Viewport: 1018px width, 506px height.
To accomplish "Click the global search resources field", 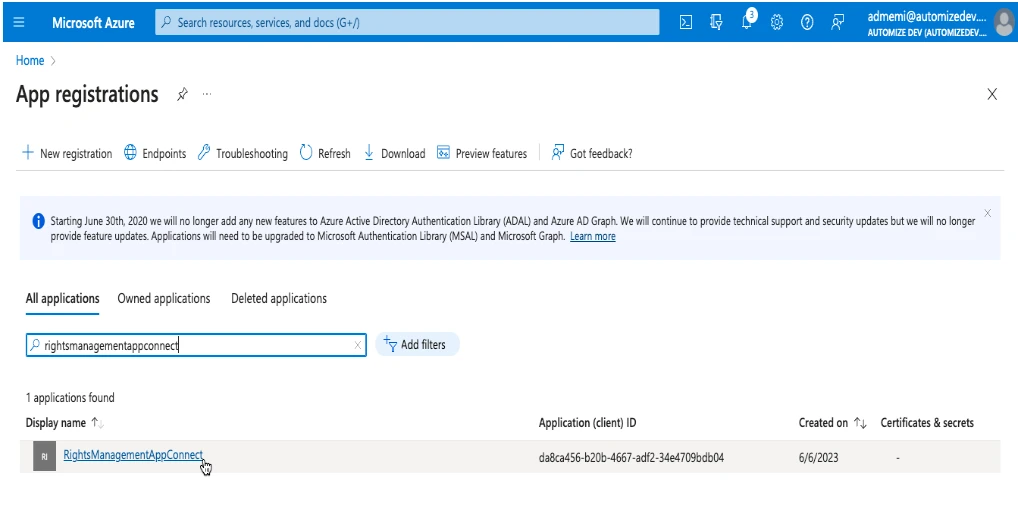I will tap(408, 22).
